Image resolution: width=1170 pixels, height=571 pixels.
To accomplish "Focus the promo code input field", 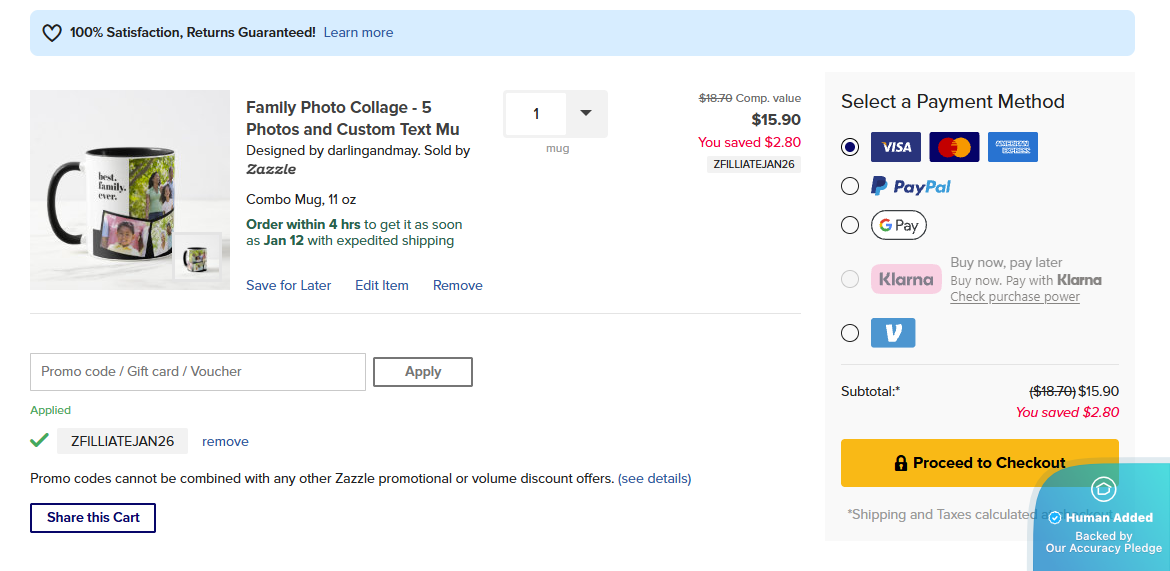I will (x=198, y=372).
